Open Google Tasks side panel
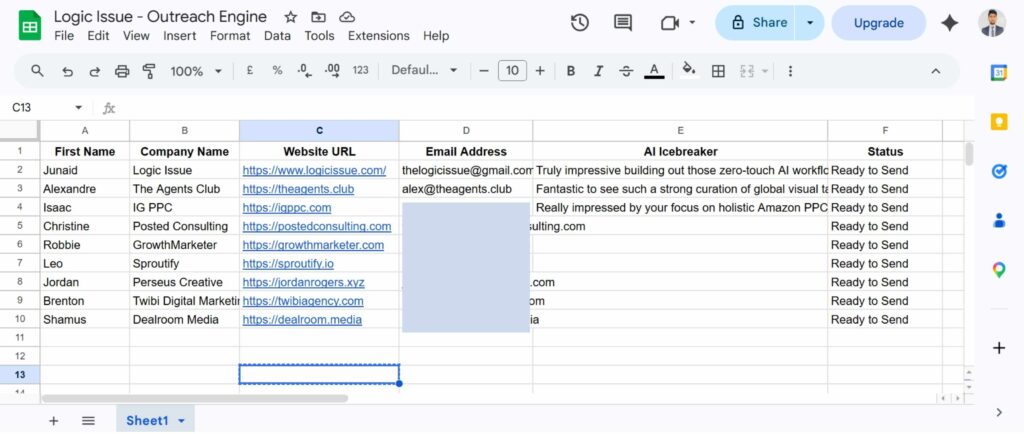The image size is (1024, 434). 999,171
